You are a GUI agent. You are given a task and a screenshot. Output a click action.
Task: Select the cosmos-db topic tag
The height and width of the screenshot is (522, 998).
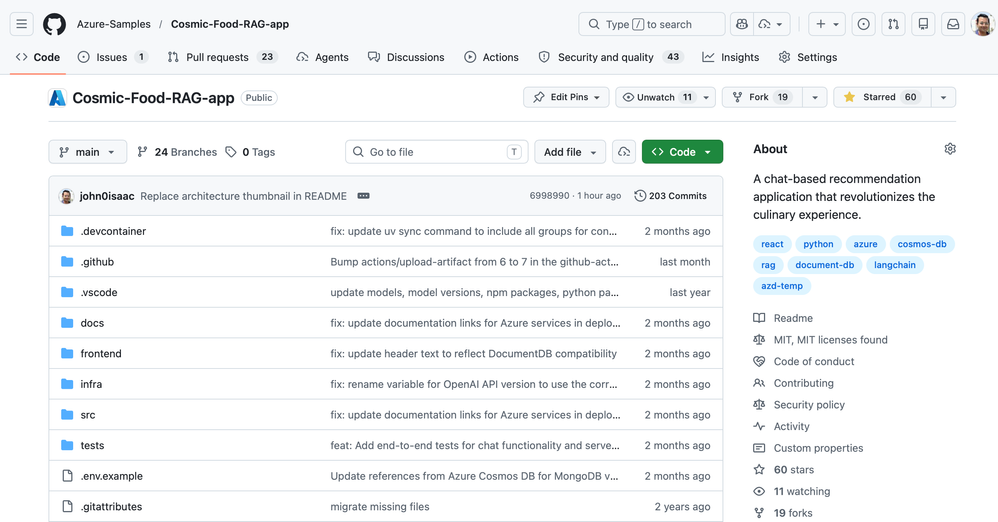922,244
